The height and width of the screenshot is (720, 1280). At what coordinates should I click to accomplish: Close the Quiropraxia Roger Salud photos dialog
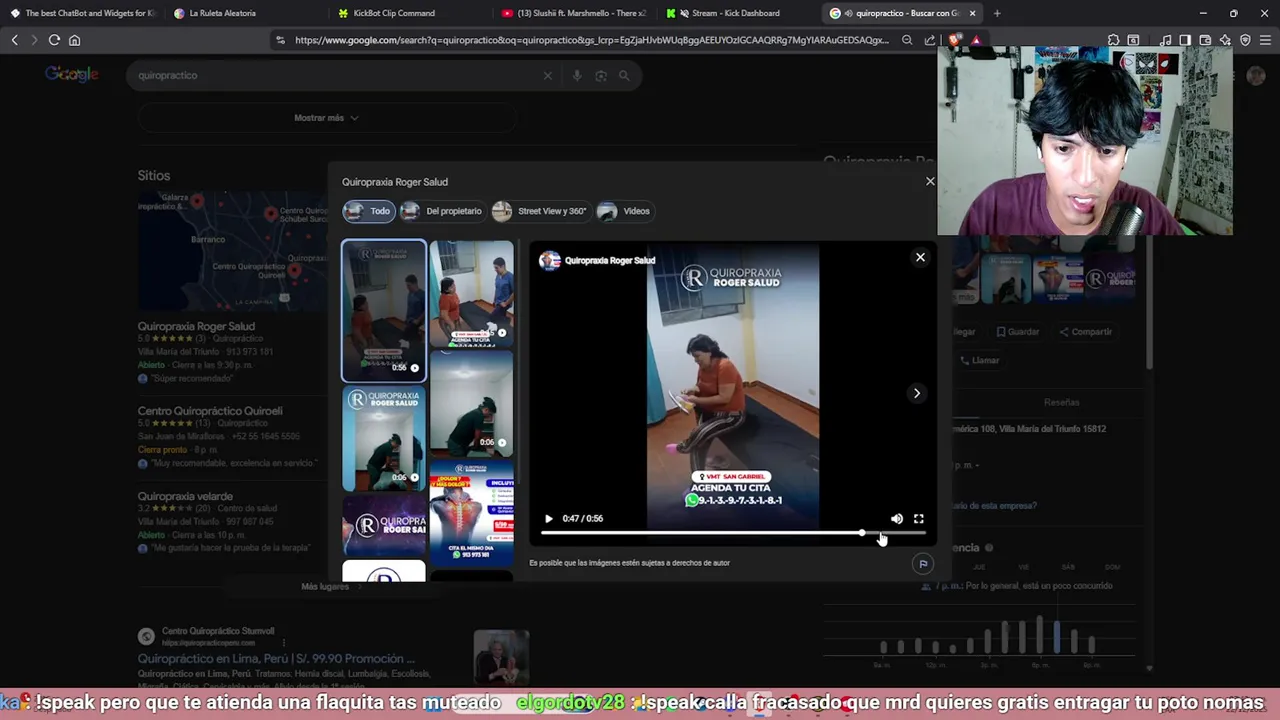pyautogui.click(x=930, y=181)
